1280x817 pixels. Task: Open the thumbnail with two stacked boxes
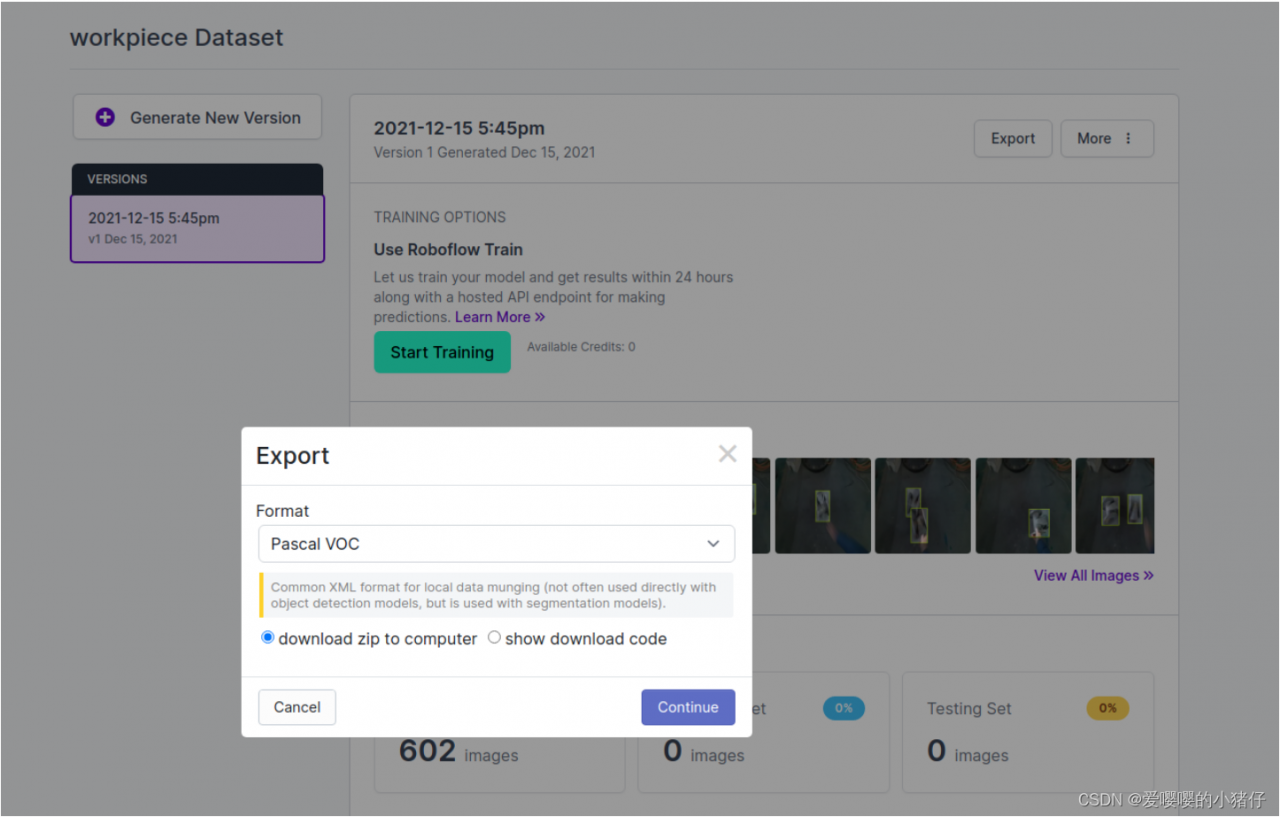[x=922, y=506]
